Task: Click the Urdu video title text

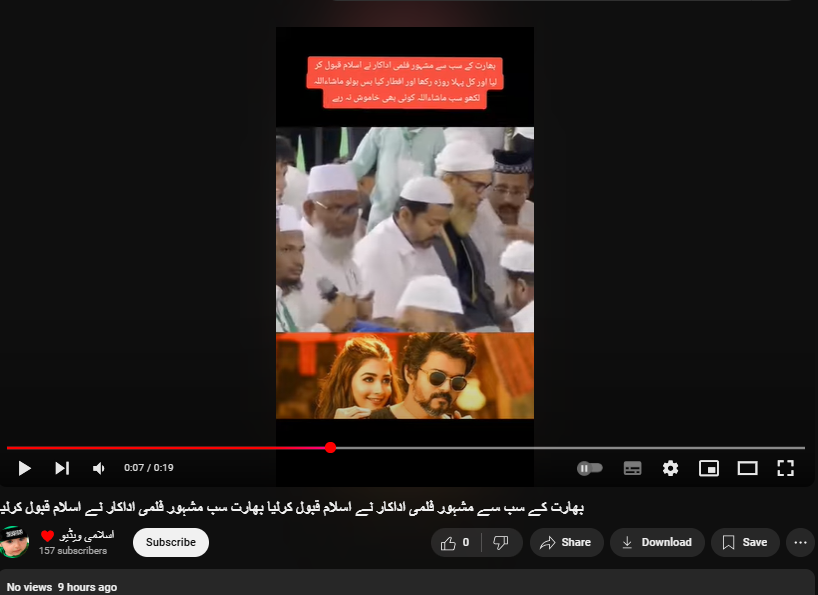Action: 292,507
